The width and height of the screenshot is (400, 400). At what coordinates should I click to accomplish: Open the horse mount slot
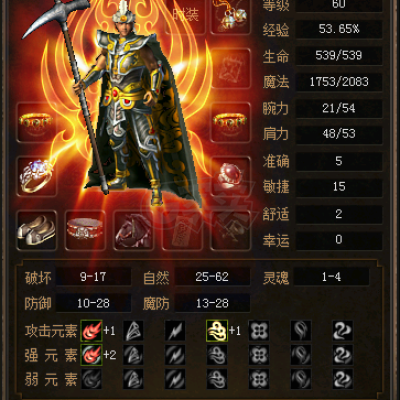[133, 230]
